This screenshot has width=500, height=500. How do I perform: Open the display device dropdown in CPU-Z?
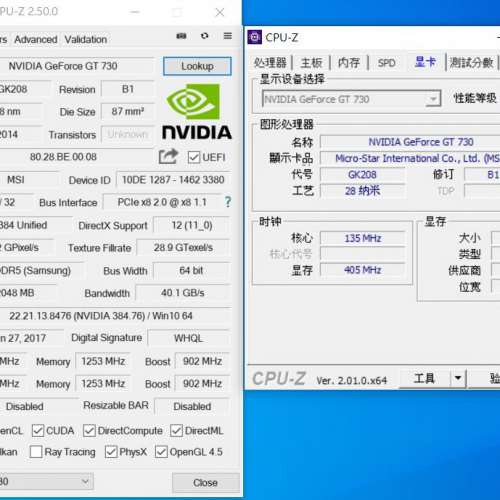point(352,99)
